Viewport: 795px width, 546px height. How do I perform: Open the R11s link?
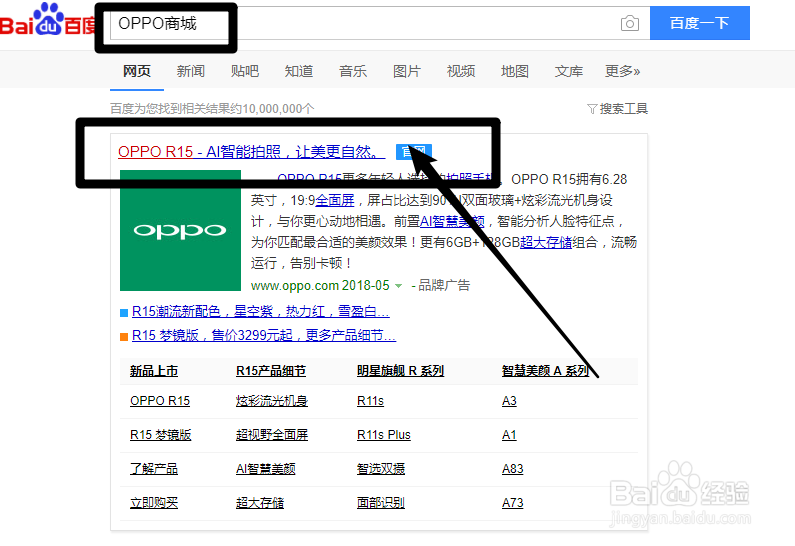[370, 401]
